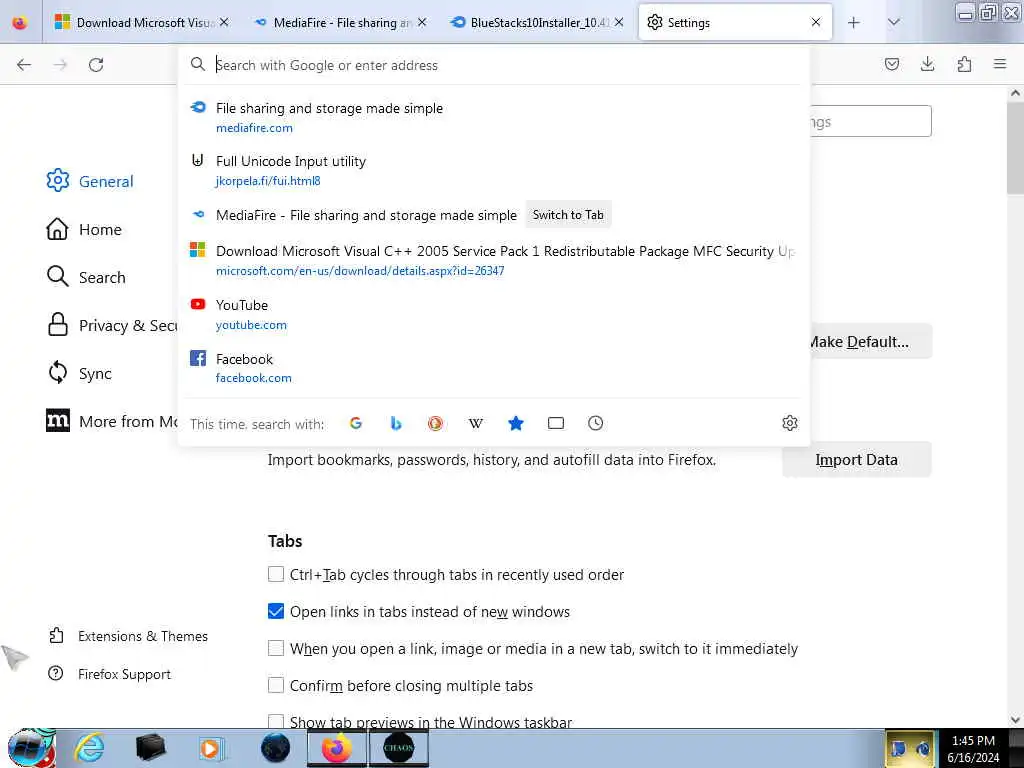Viewport: 1024px width, 768px height.
Task: Click the scrollbar up arrow
Action: pyautogui.click(x=1016, y=93)
